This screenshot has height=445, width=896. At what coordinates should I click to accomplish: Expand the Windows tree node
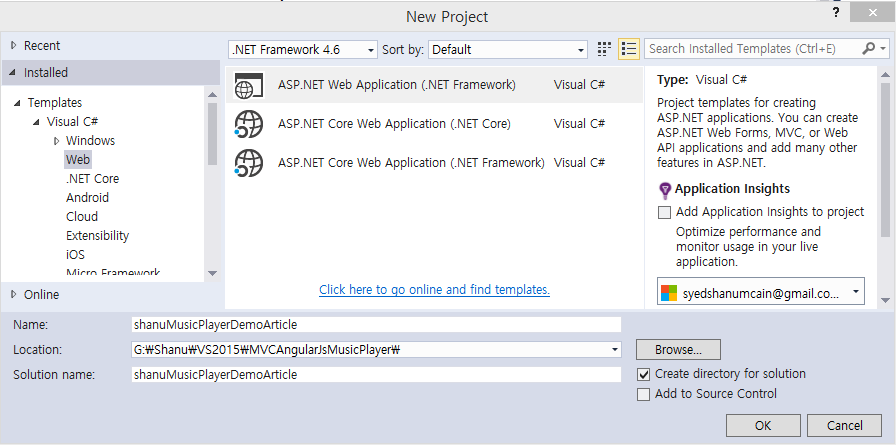(x=57, y=141)
